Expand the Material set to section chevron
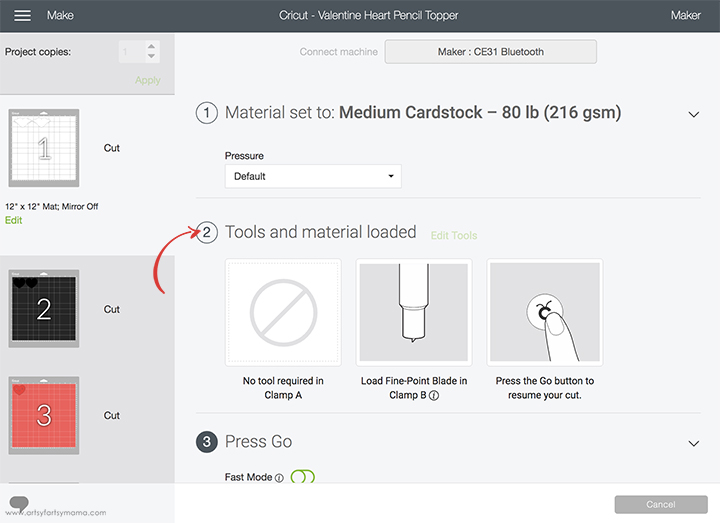Viewport: 720px width, 523px height. [693, 114]
